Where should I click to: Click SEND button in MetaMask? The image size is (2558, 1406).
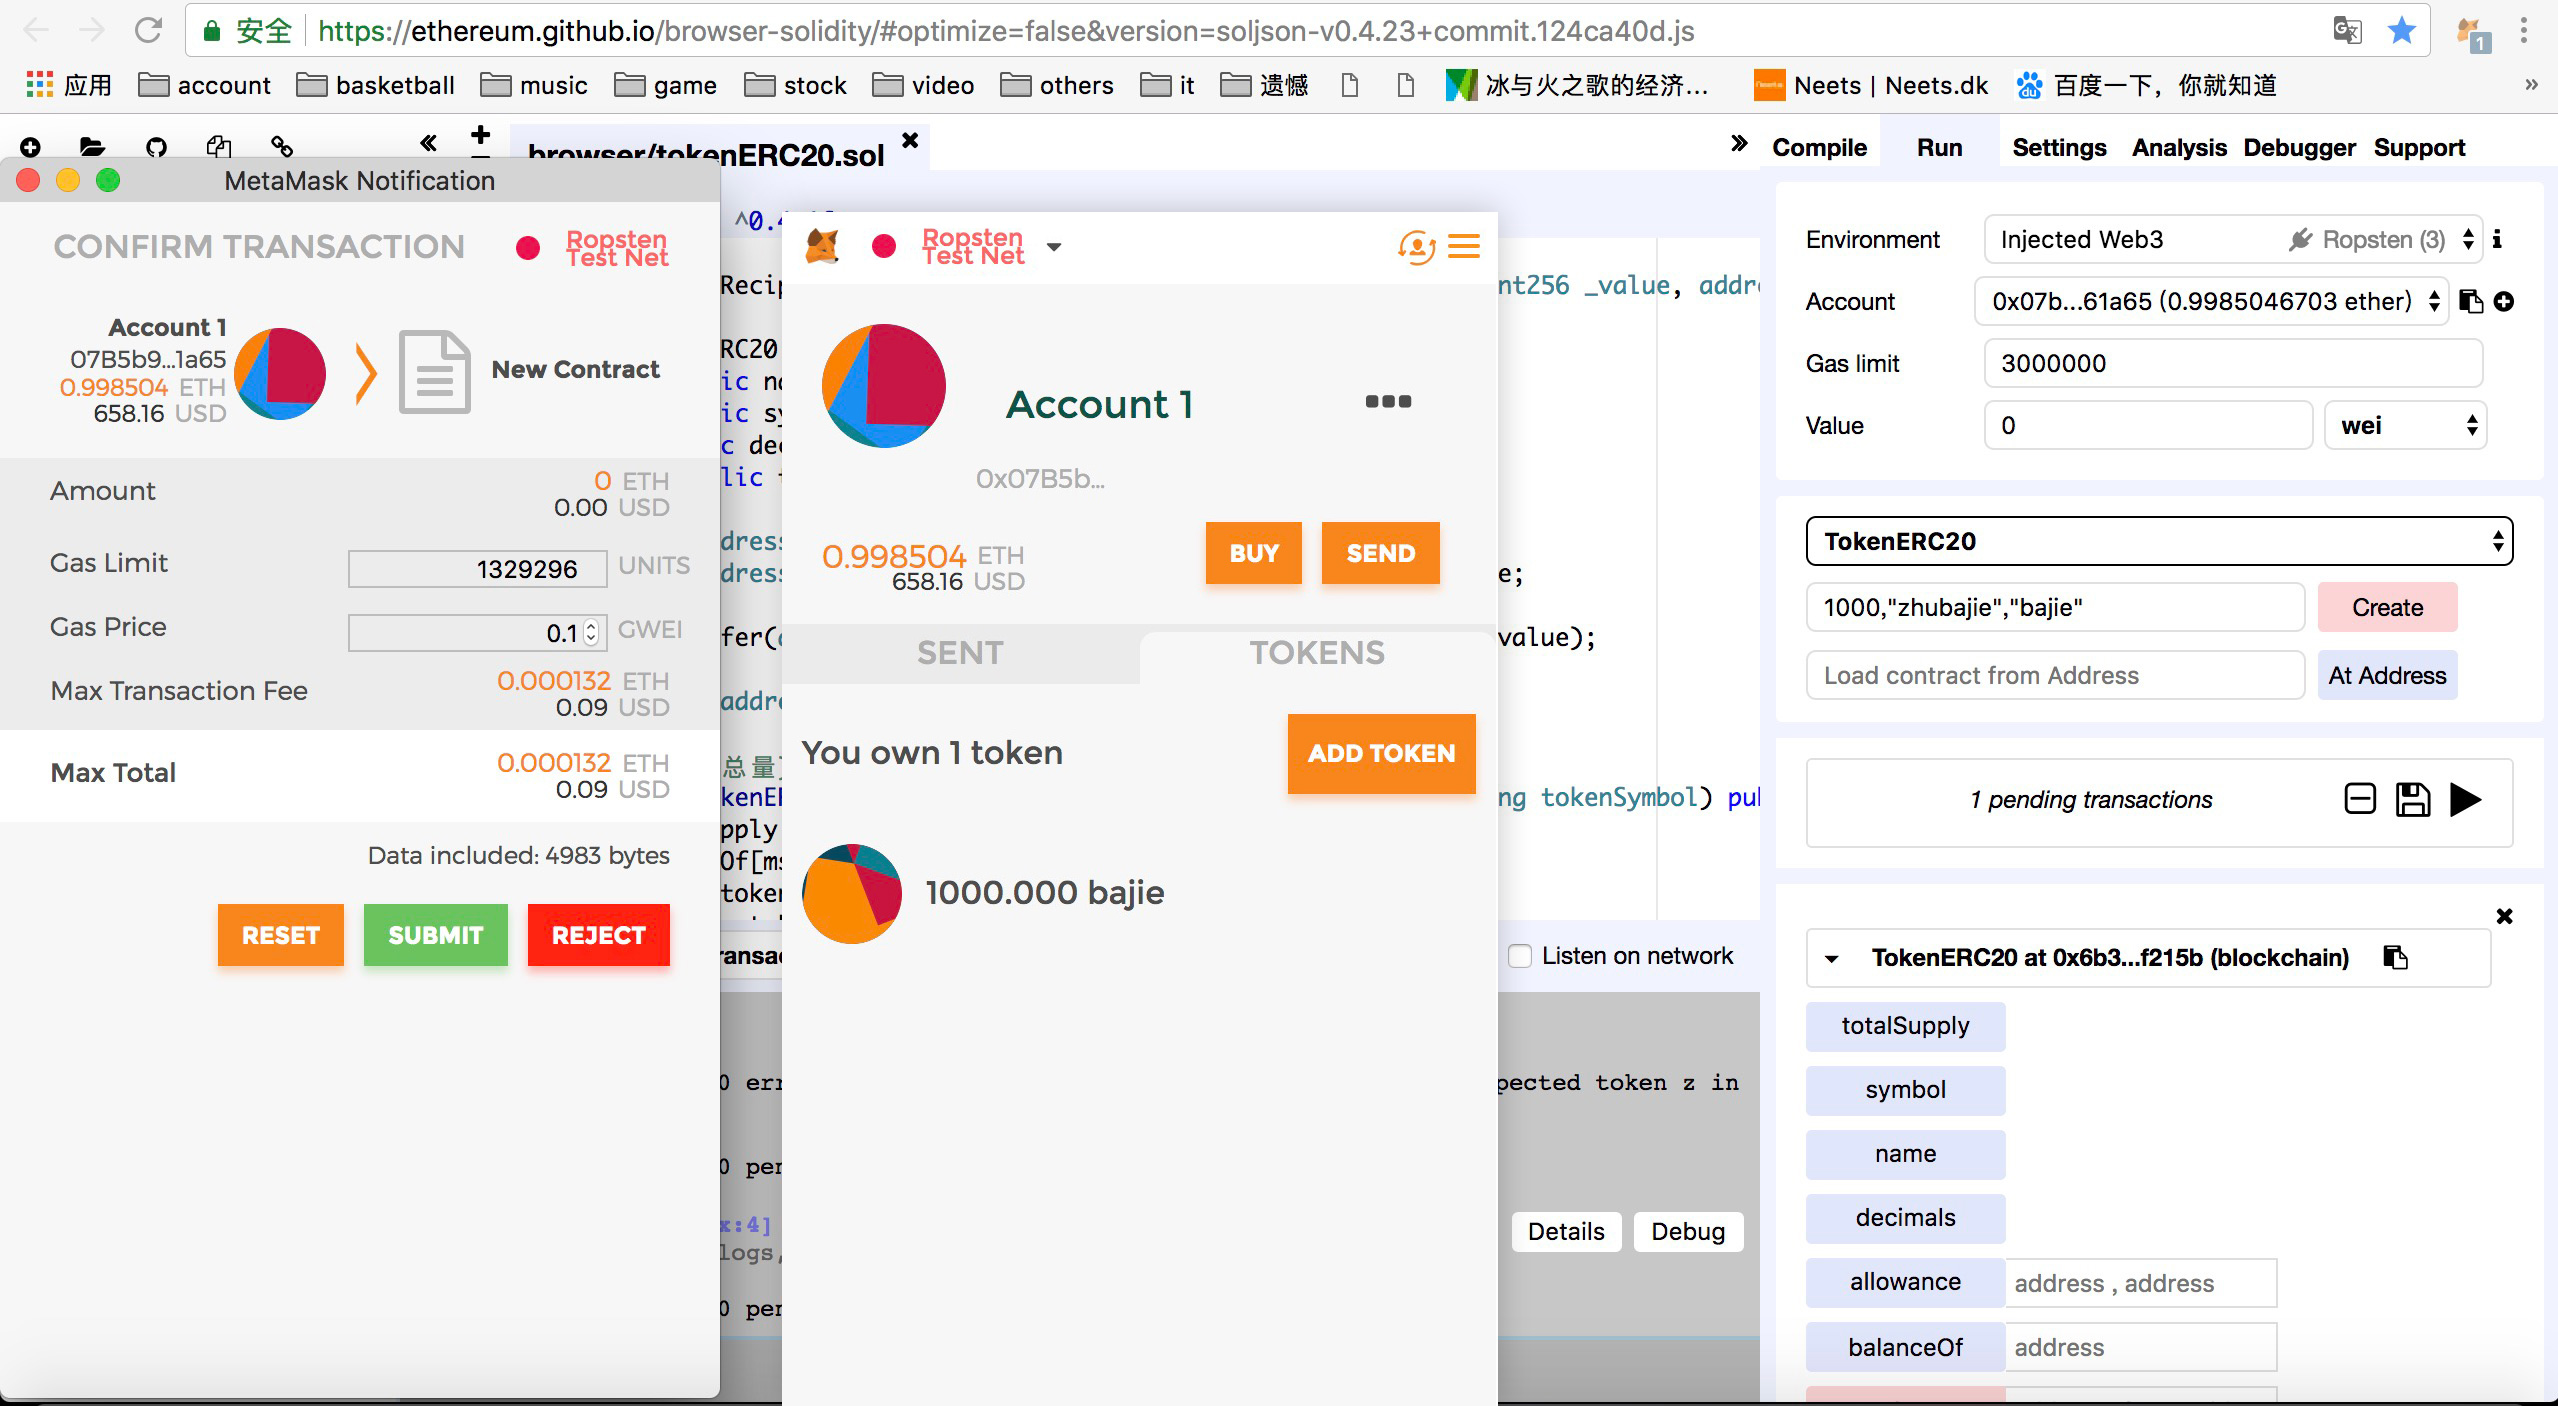coord(1380,553)
